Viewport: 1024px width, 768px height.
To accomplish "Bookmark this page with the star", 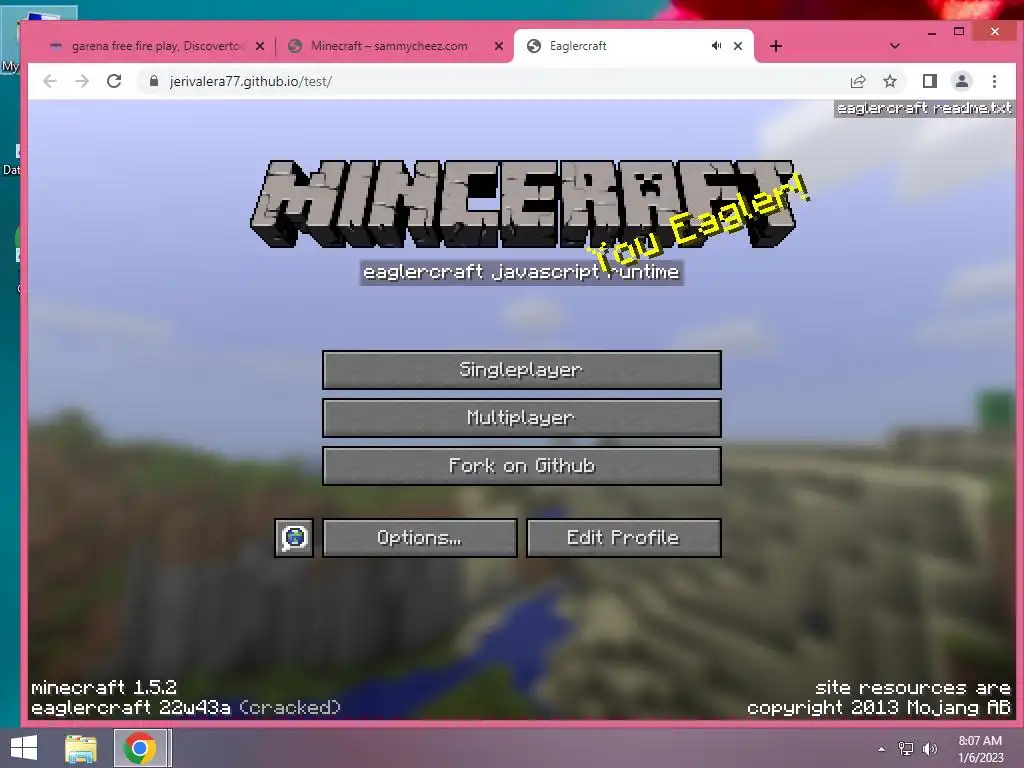I will 890,81.
